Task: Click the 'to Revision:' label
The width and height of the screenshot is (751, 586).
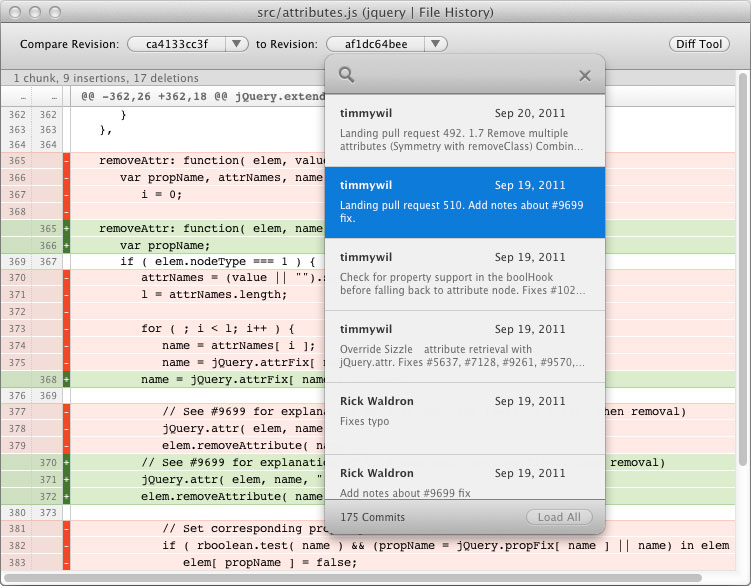Action: click(x=286, y=44)
